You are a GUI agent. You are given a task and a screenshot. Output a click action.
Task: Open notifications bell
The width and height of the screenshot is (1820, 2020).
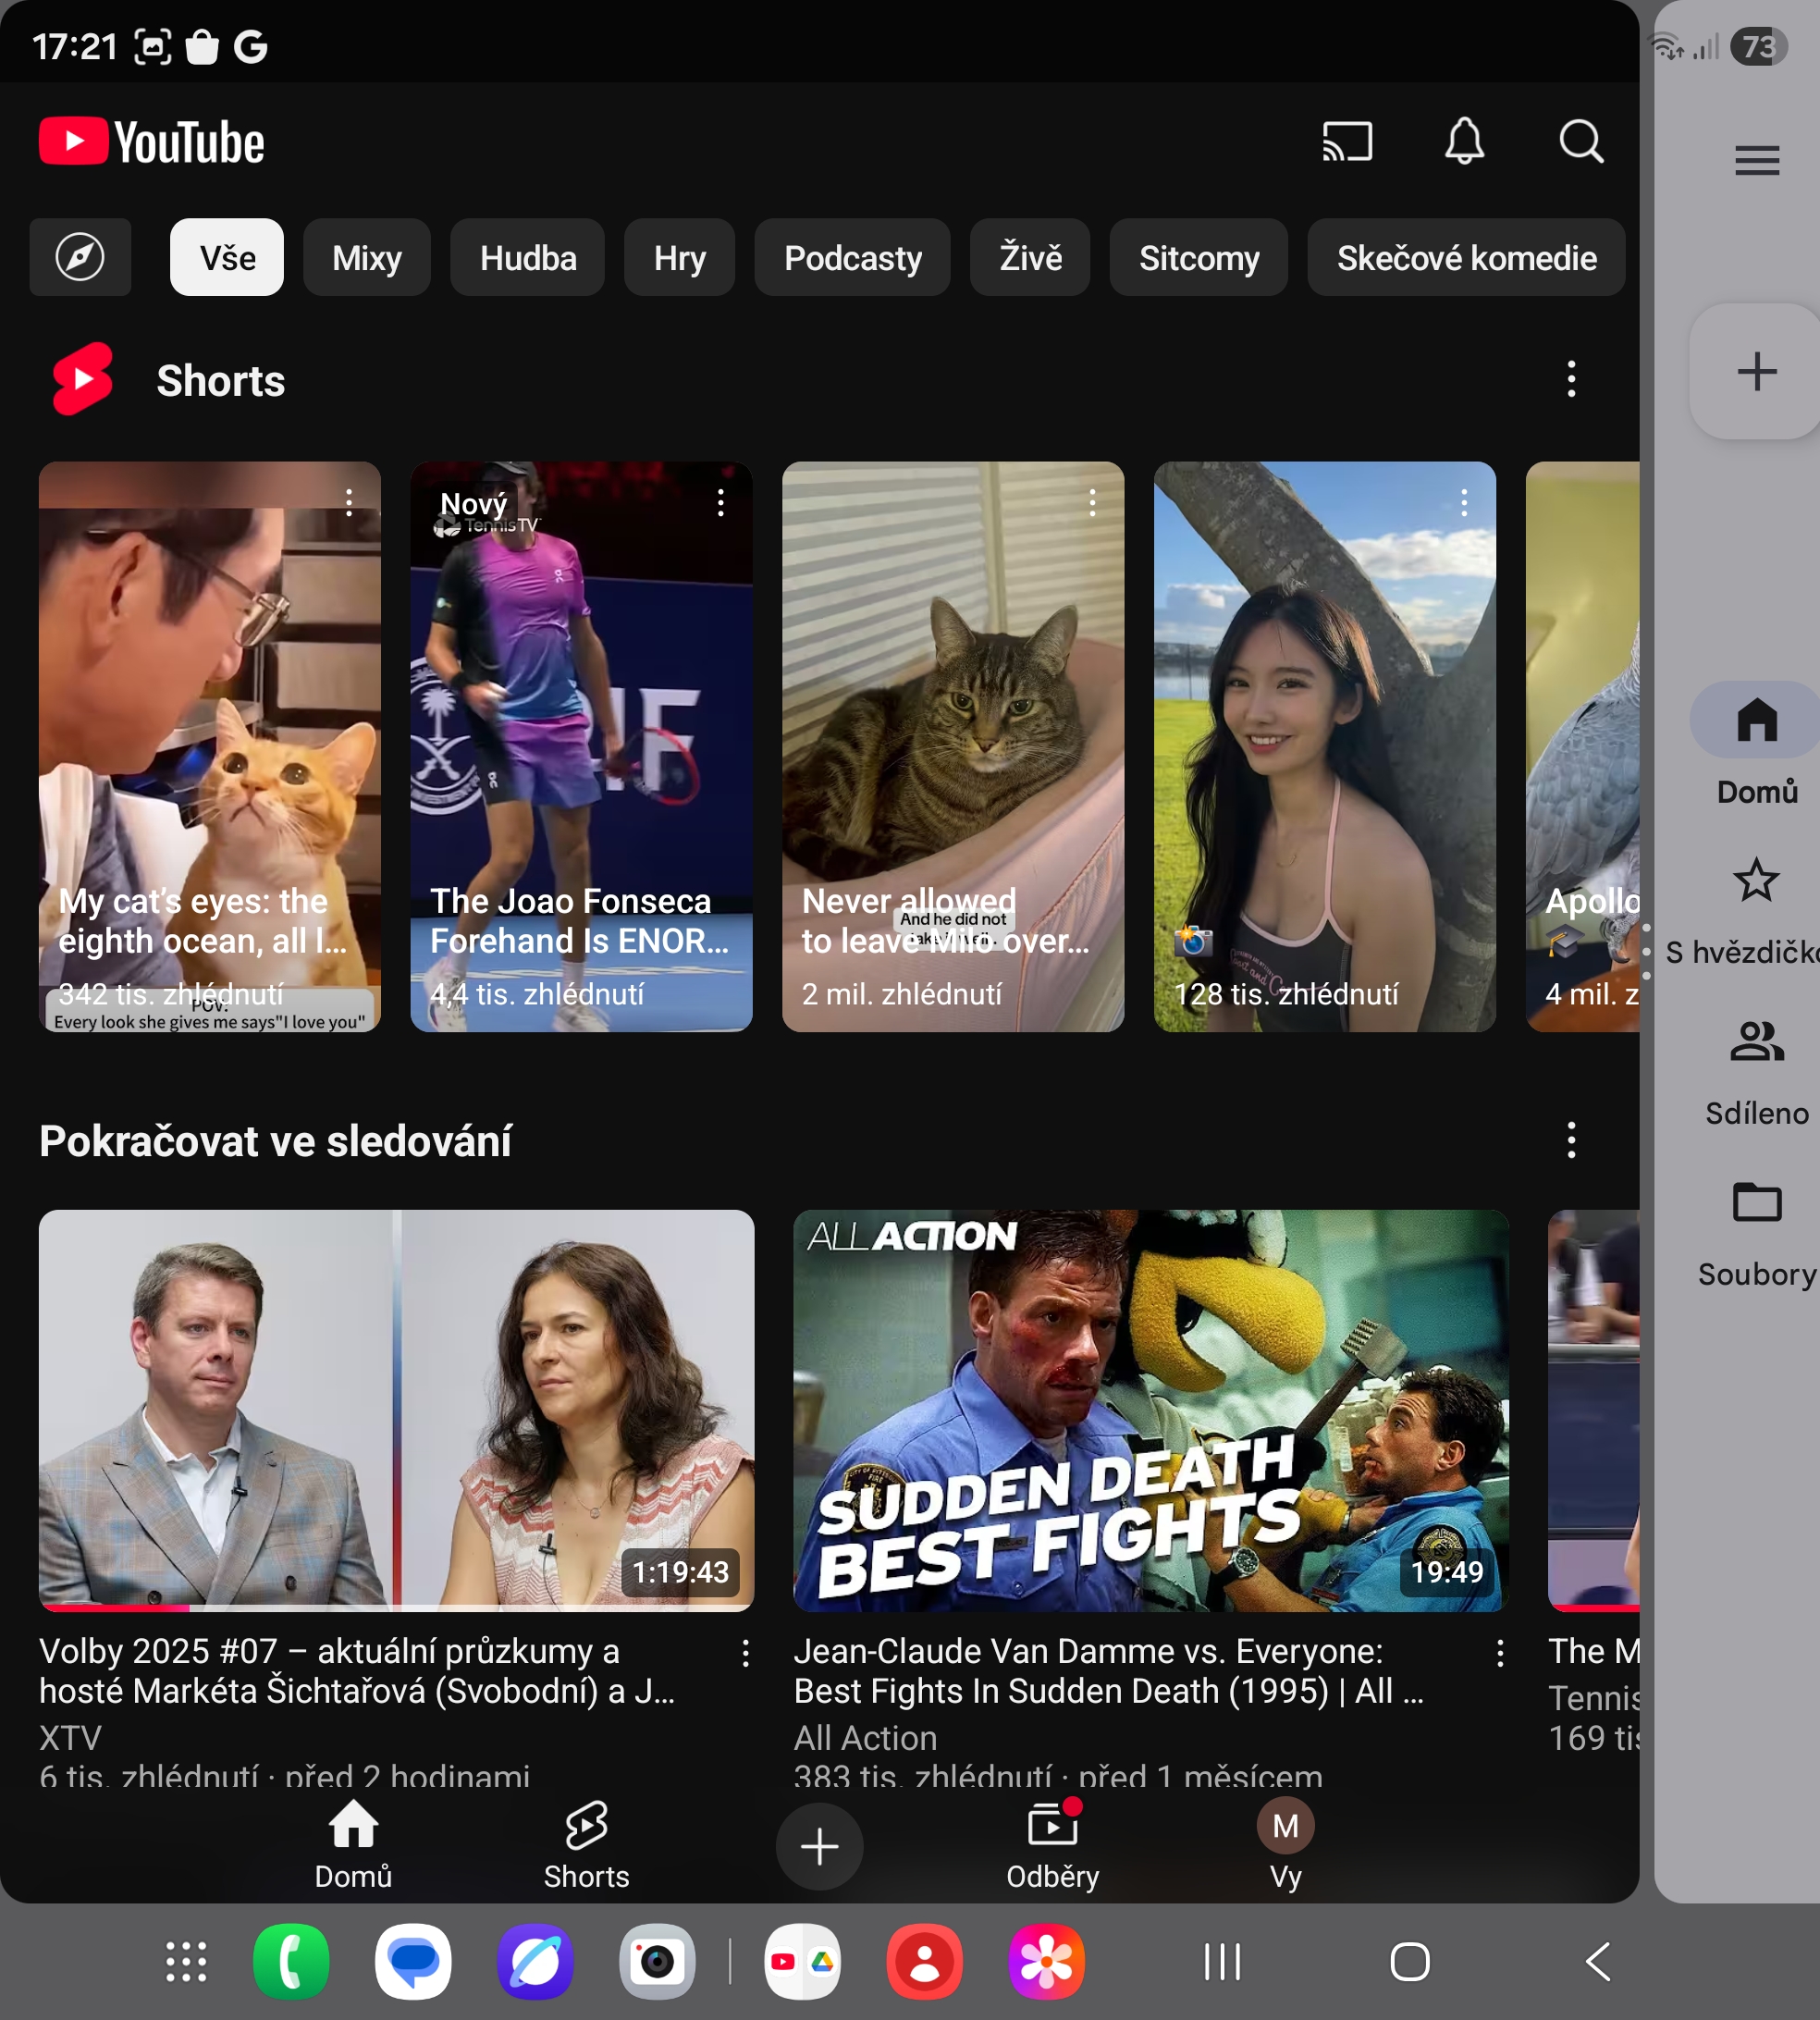coord(1464,141)
